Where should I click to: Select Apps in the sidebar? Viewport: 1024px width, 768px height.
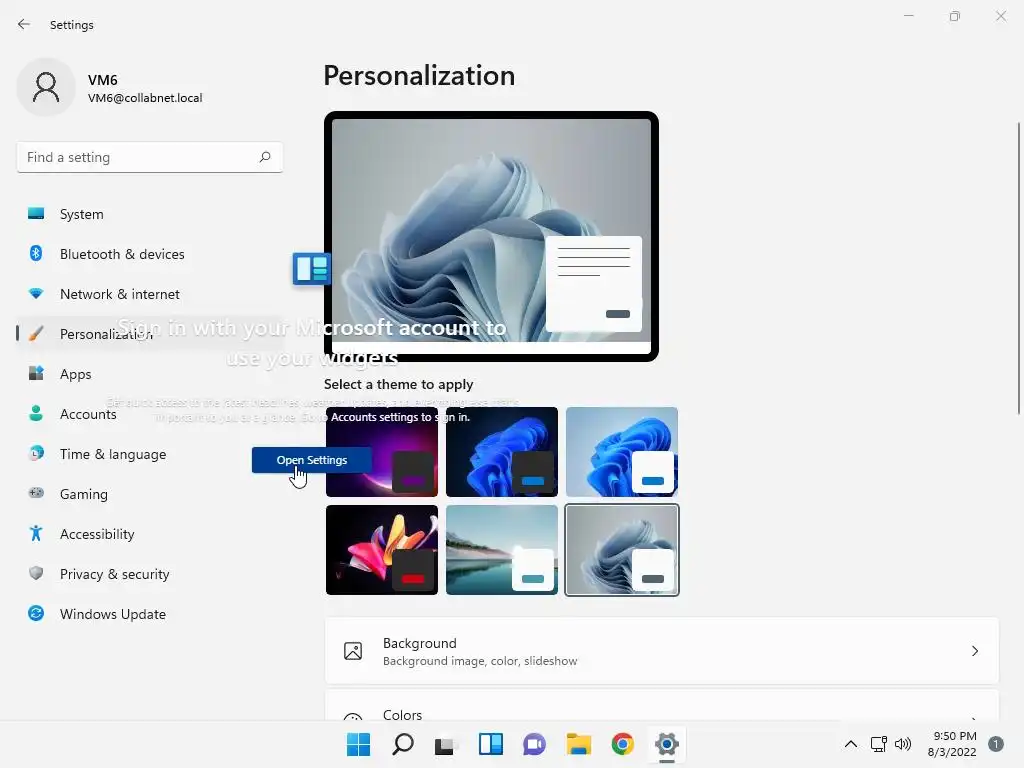click(x=150, y=374)
